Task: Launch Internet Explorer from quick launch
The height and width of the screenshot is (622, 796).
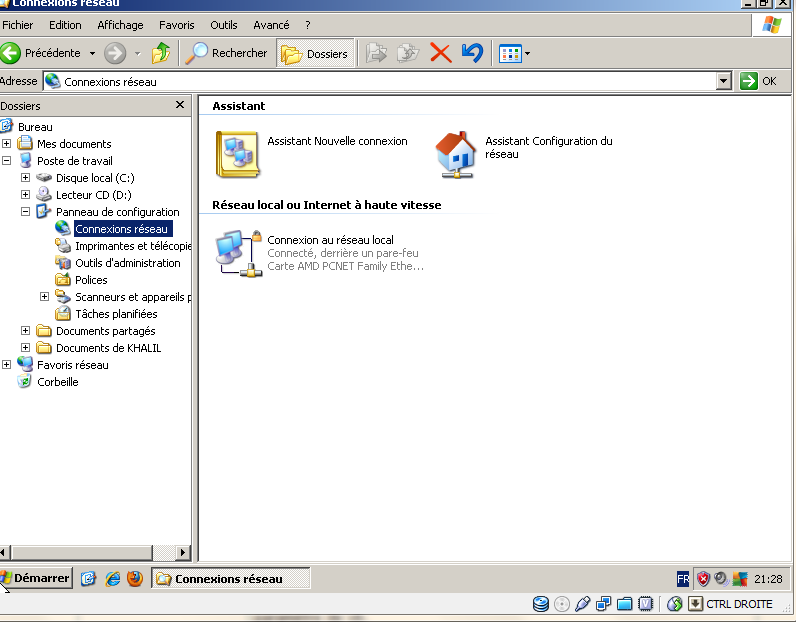Action: coord(112,578)
